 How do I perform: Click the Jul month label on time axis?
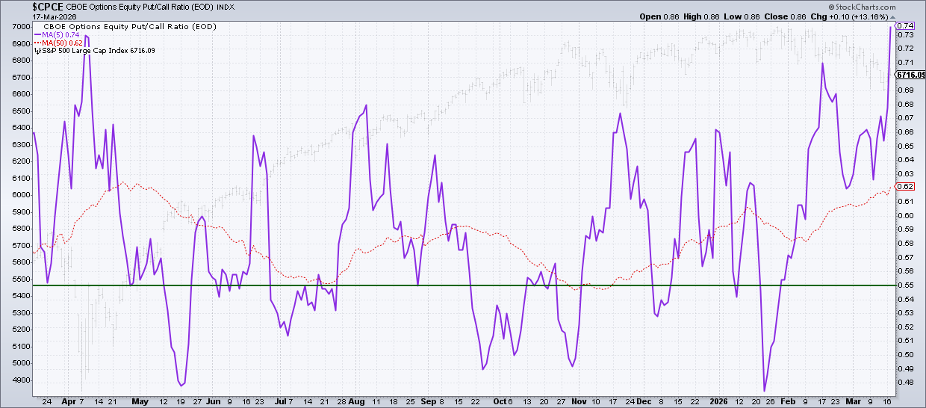tap(281, 400)
